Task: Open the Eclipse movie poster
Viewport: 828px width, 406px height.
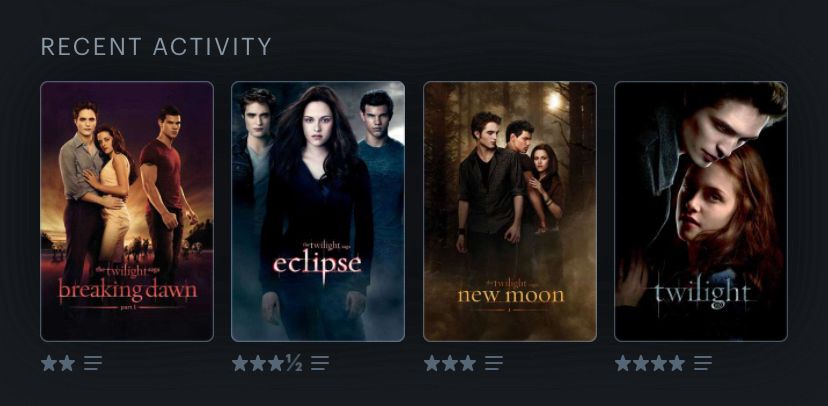Action: point(318,211)
